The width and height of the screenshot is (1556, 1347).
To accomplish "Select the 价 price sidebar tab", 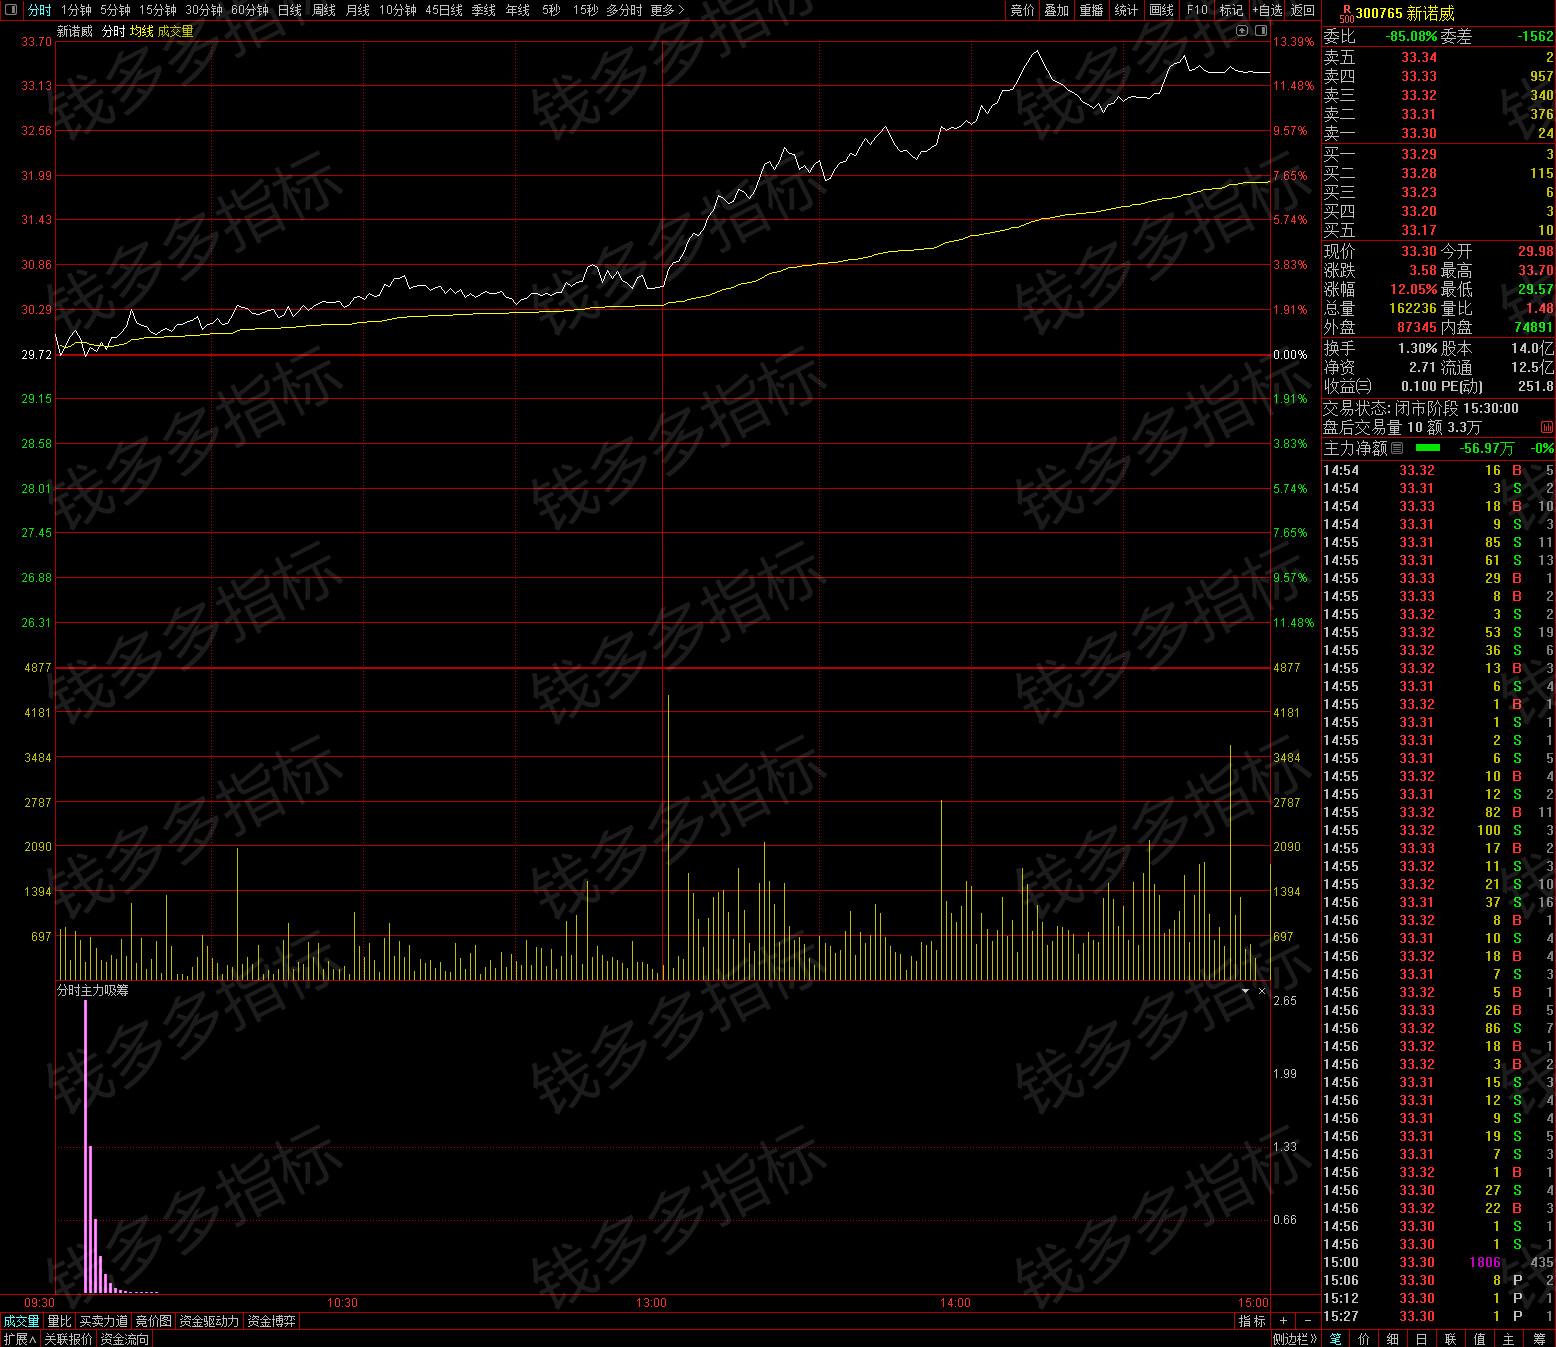I will [1364, 1339].
